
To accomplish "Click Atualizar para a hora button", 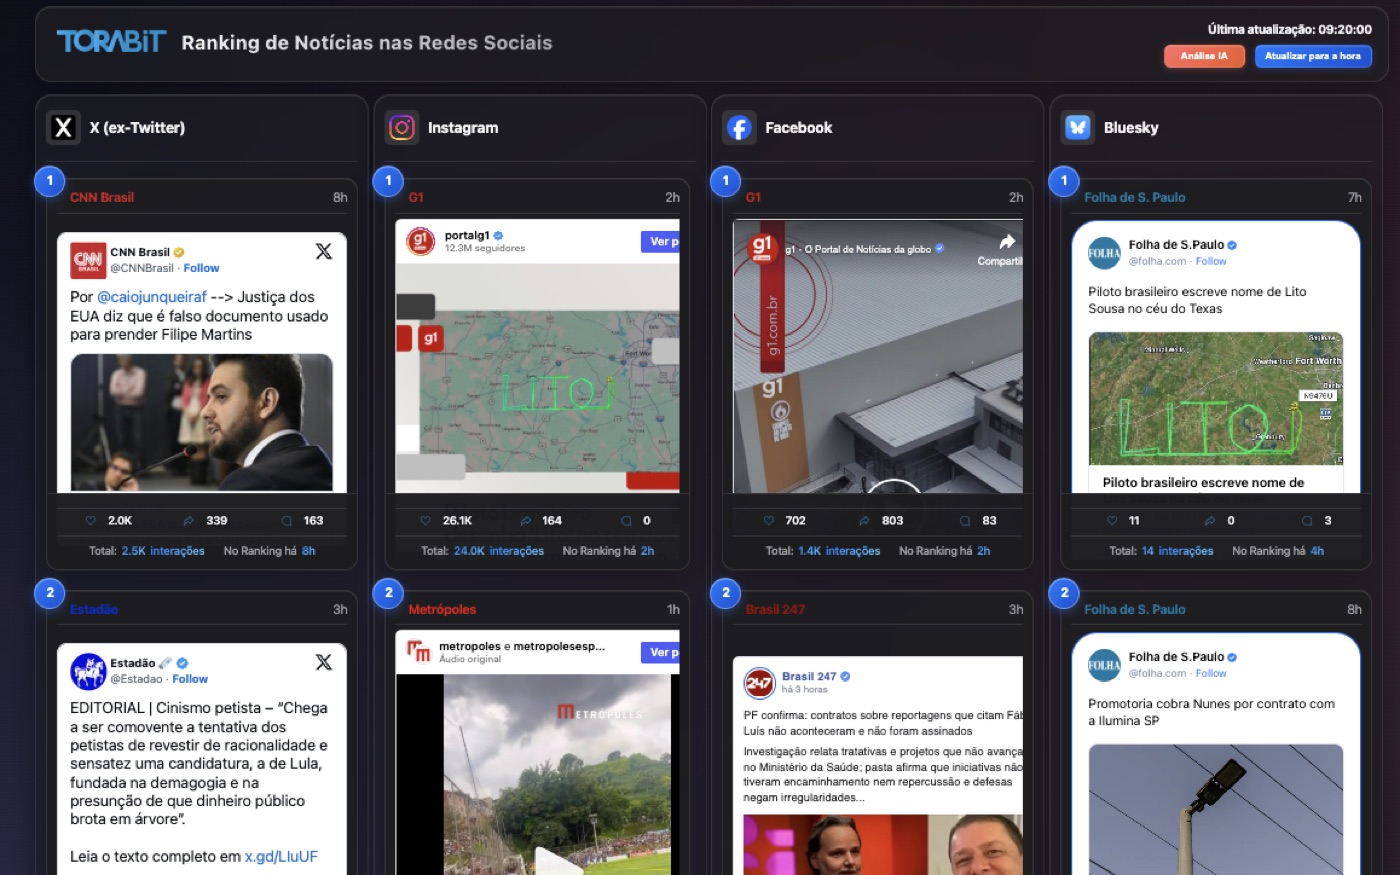I will click(1313, 56).
